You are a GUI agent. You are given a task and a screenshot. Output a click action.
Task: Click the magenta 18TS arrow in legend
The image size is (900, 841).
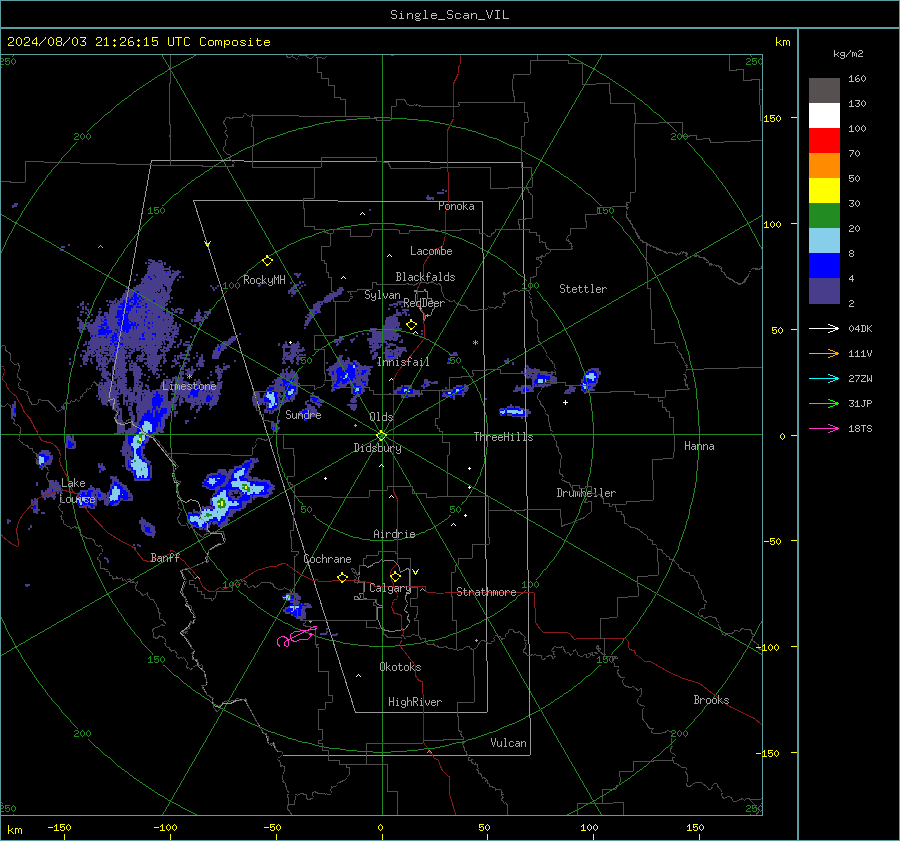tap(824, 428)
